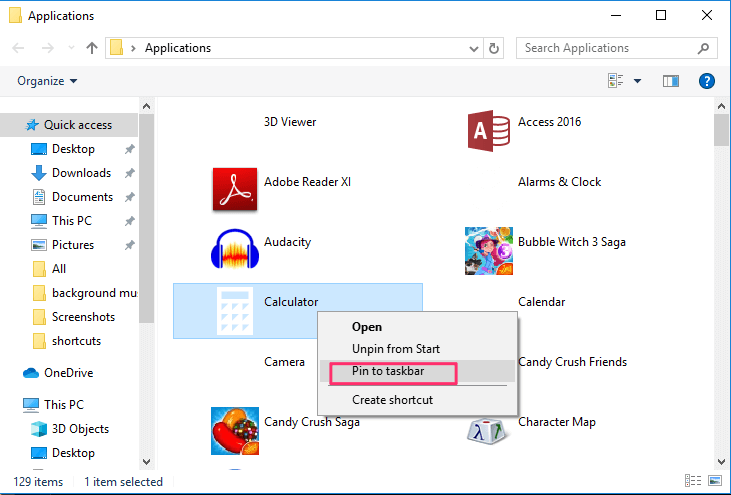Go up one folder level arrow
Viewport: 731px width, 495px height.
92,48
